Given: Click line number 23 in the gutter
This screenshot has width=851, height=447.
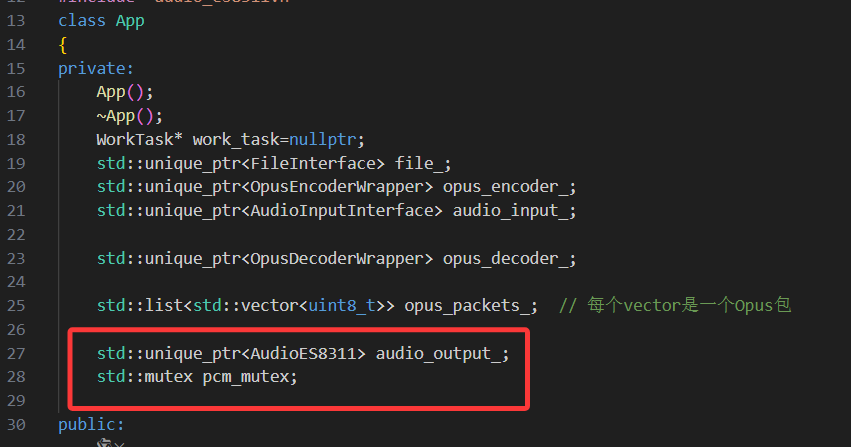Looking at the screenshot, I should (16, 259).
